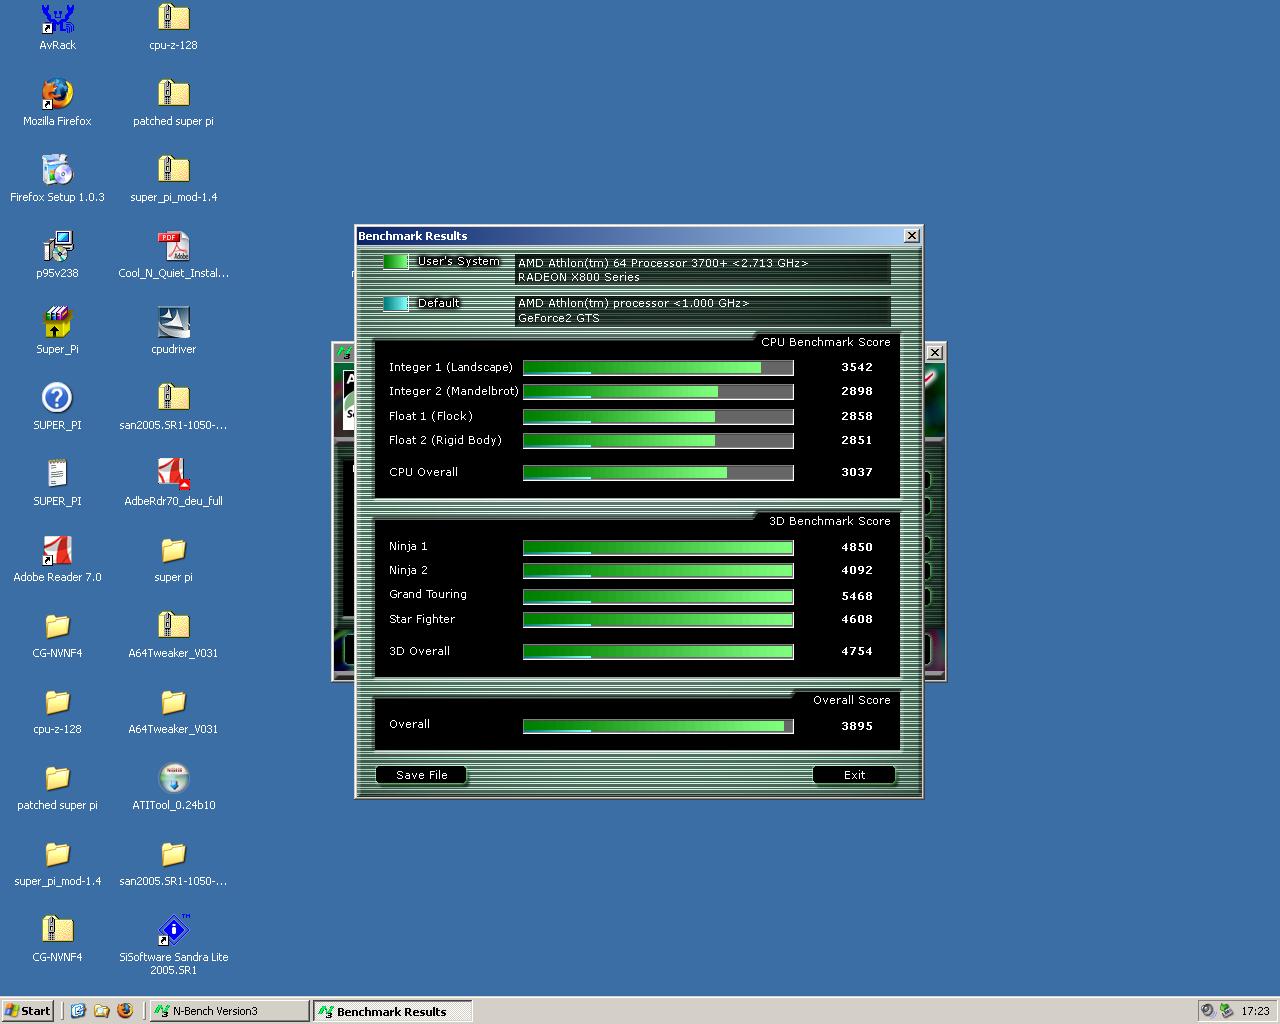Select the ATITool_0.24b10 installer icon
The width and height of the screenshot is (1280, 1024).
tap(173, 779)
